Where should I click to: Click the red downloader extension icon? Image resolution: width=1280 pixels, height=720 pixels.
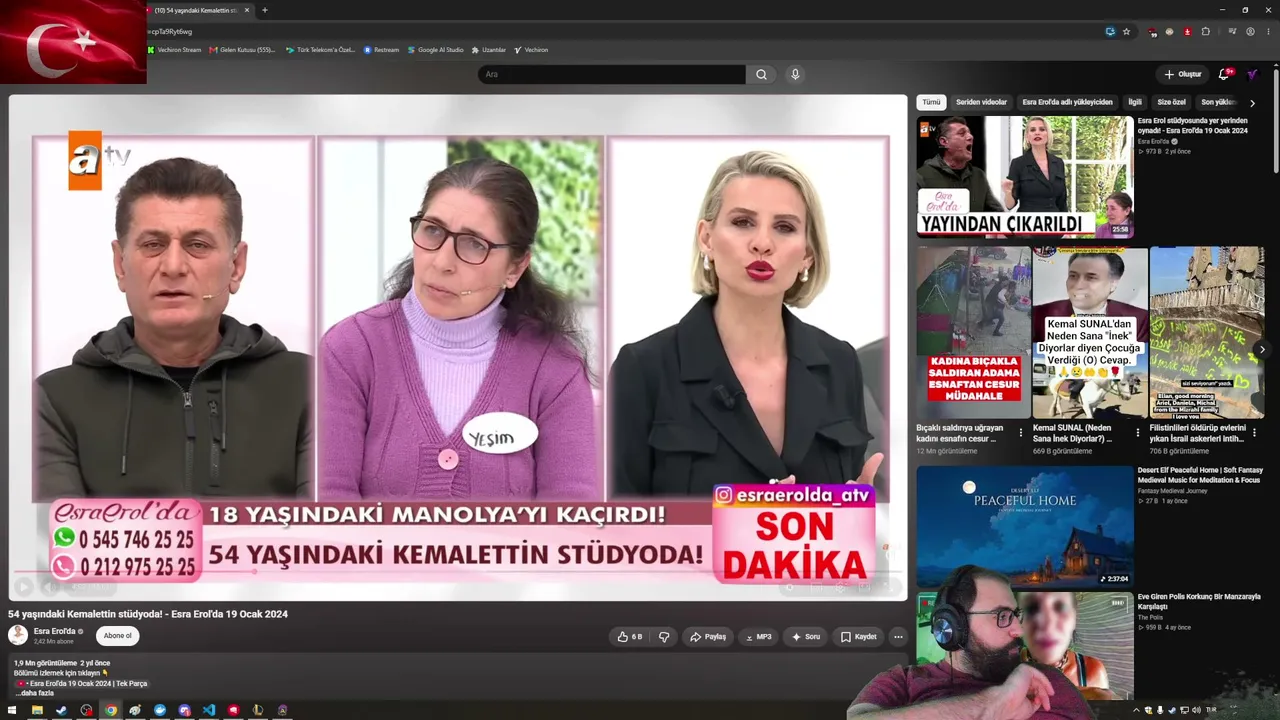click(x=1188, y=31)
